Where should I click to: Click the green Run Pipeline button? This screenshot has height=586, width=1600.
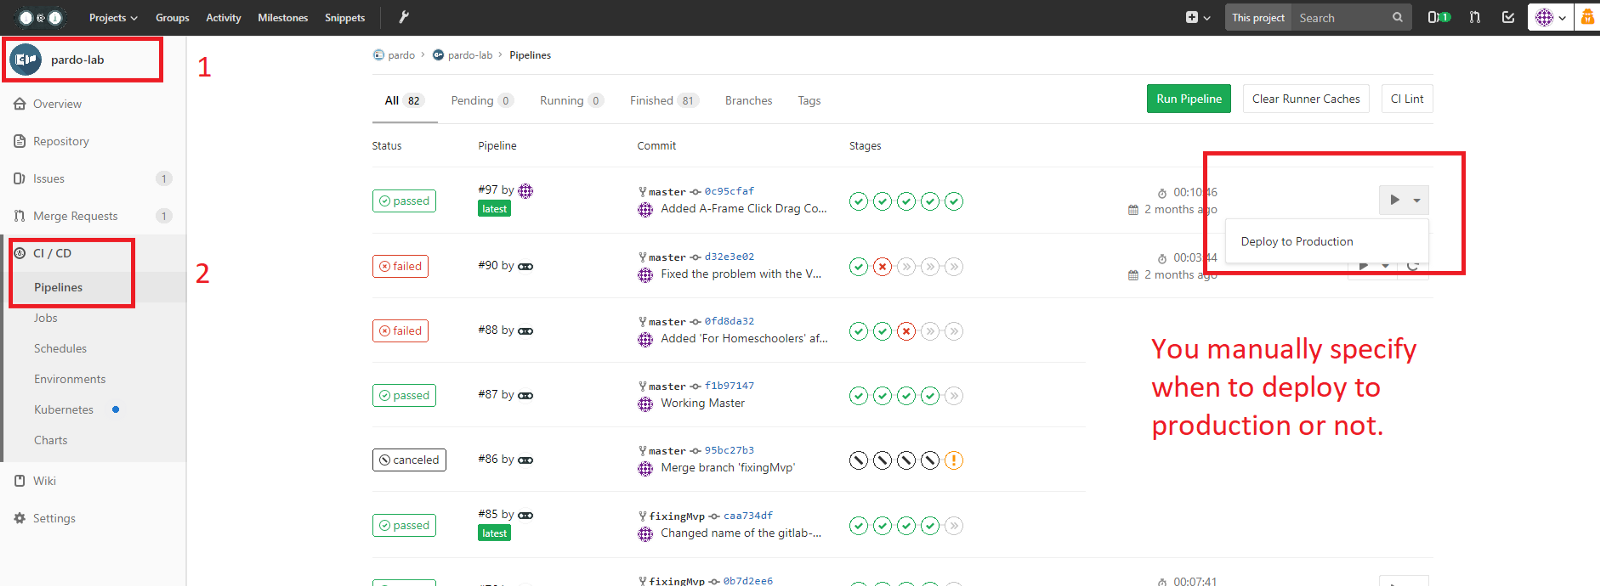point(1188,99)
